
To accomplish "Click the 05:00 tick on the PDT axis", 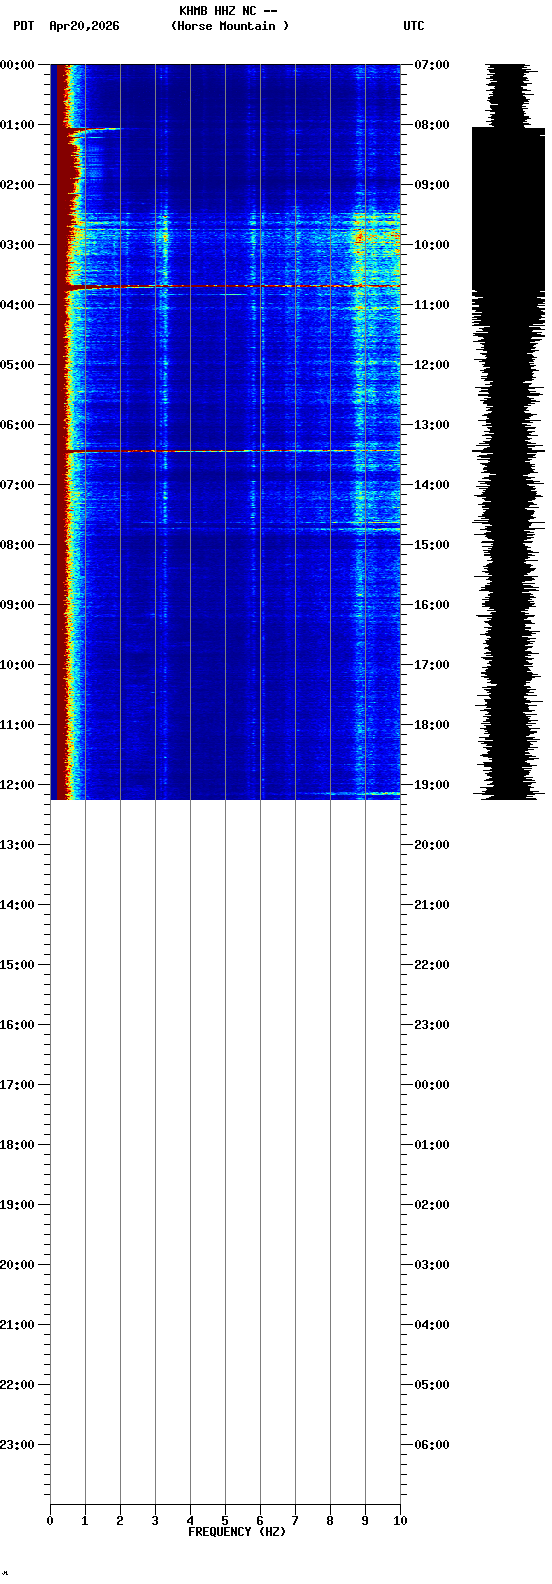I will point(18,365).
